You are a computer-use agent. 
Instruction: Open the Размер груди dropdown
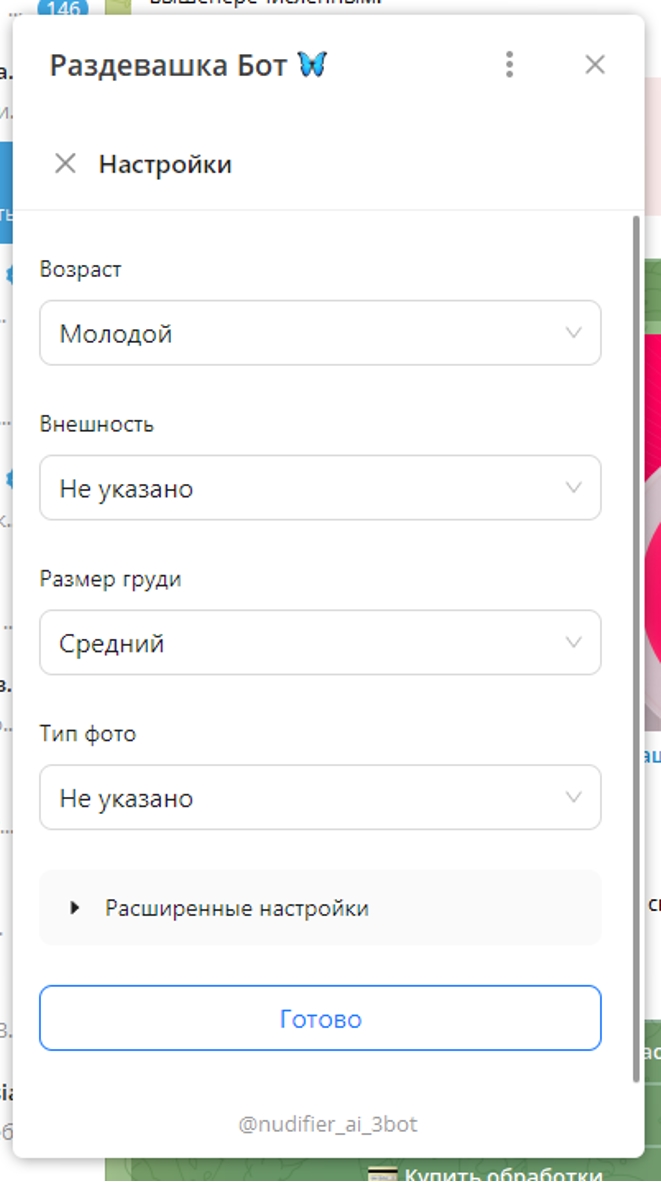pos(320,643)
